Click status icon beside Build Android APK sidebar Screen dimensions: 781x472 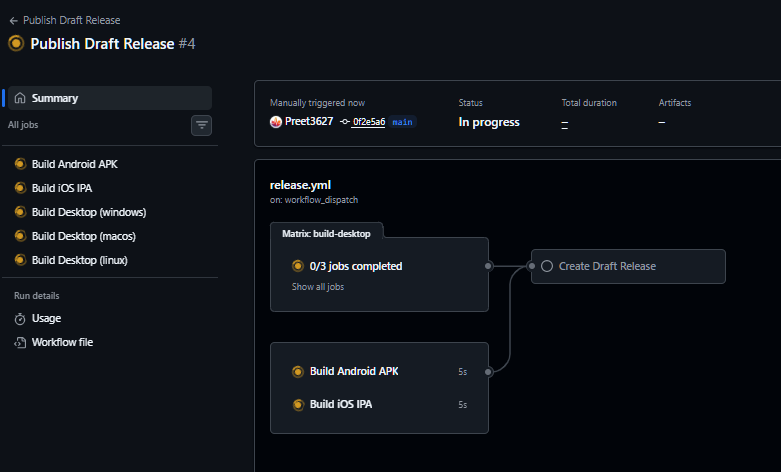20,164
